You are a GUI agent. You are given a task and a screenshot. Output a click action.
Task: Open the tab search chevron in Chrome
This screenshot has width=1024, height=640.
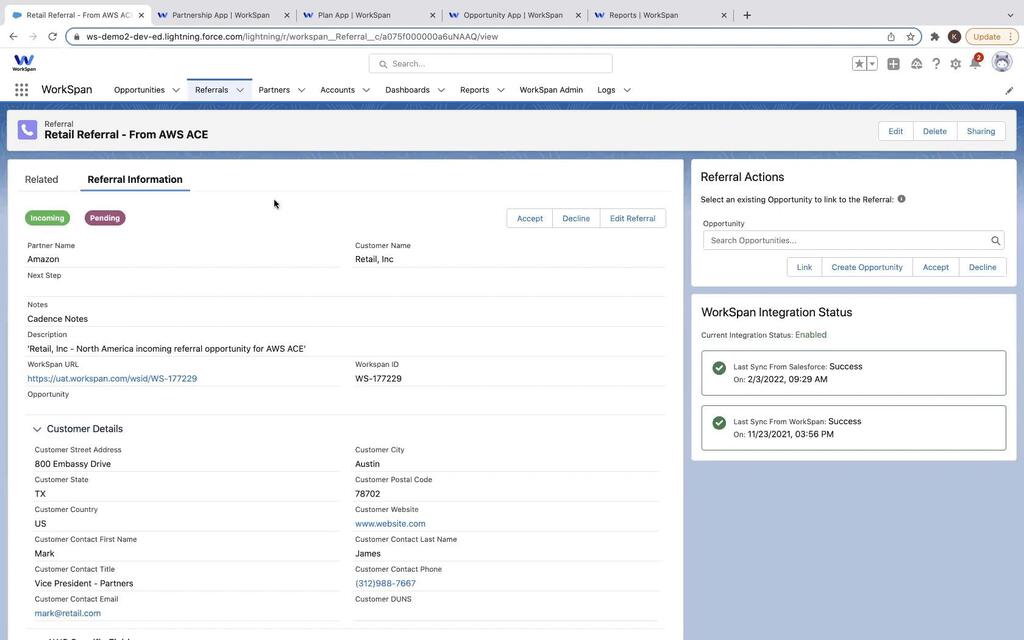point(1010,15)
